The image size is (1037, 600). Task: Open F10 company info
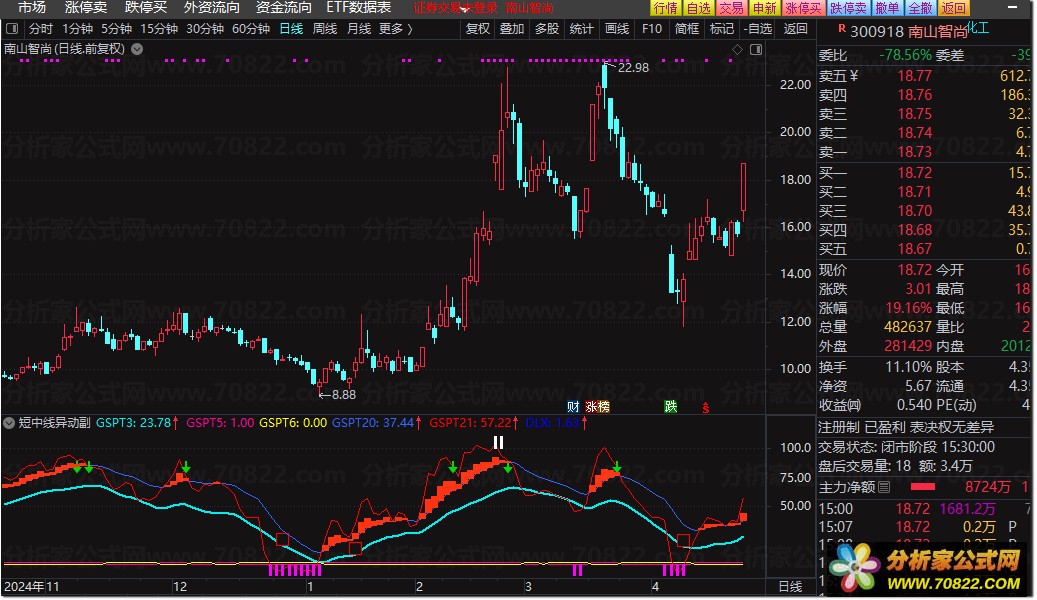pos(651,29)
